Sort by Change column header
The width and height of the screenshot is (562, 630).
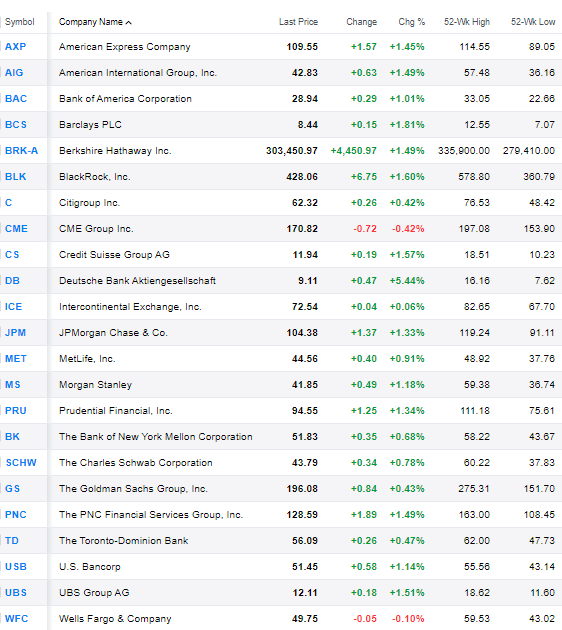[x=362, y=22]
